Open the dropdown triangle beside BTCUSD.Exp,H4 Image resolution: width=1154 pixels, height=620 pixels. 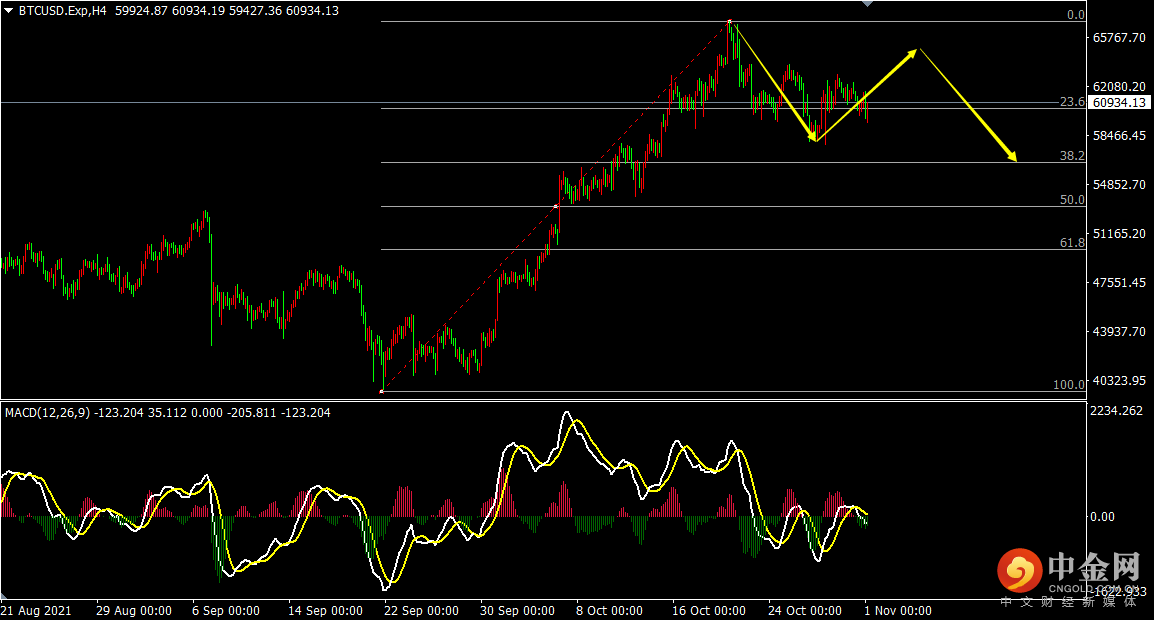click(9, 11)
